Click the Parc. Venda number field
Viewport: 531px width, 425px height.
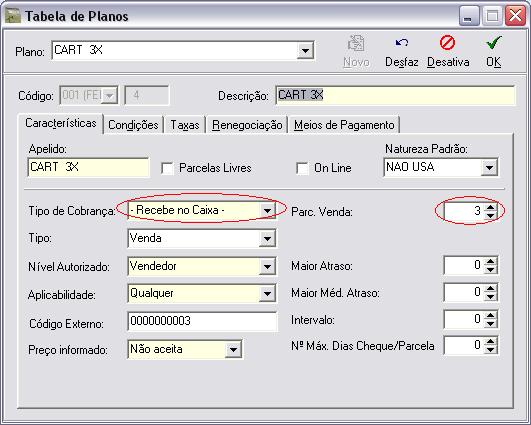pos(464,211)
